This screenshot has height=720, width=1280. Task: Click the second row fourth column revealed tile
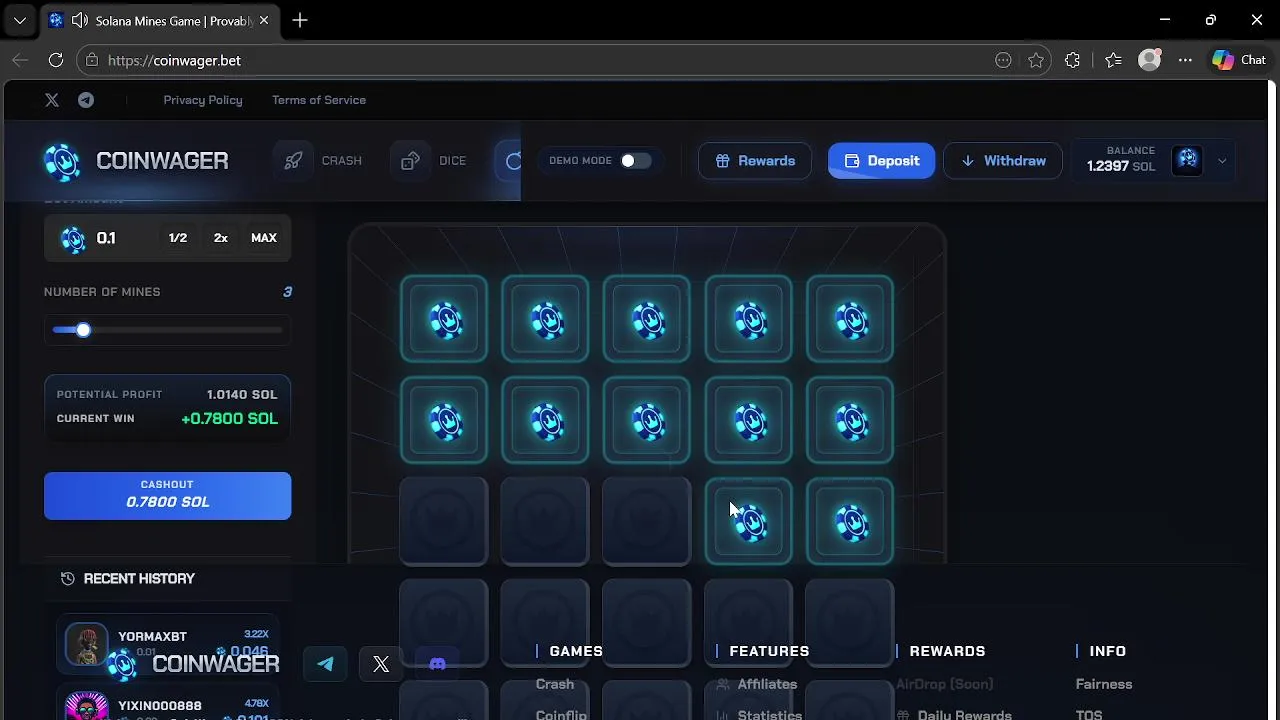[x=748, y=421]
